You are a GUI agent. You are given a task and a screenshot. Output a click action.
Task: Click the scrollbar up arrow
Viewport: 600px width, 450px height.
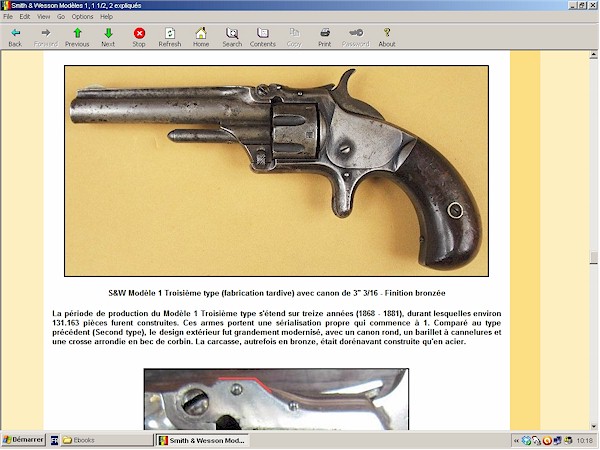pyautogui.click(x=593, y=55)
